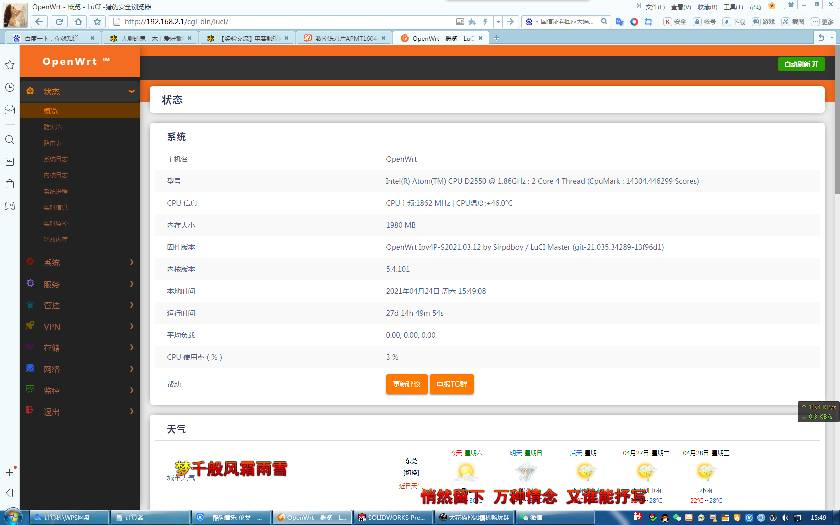840x525 pixels.
Task: Toggle the green auto refresh button
Action: click(801, 64)
